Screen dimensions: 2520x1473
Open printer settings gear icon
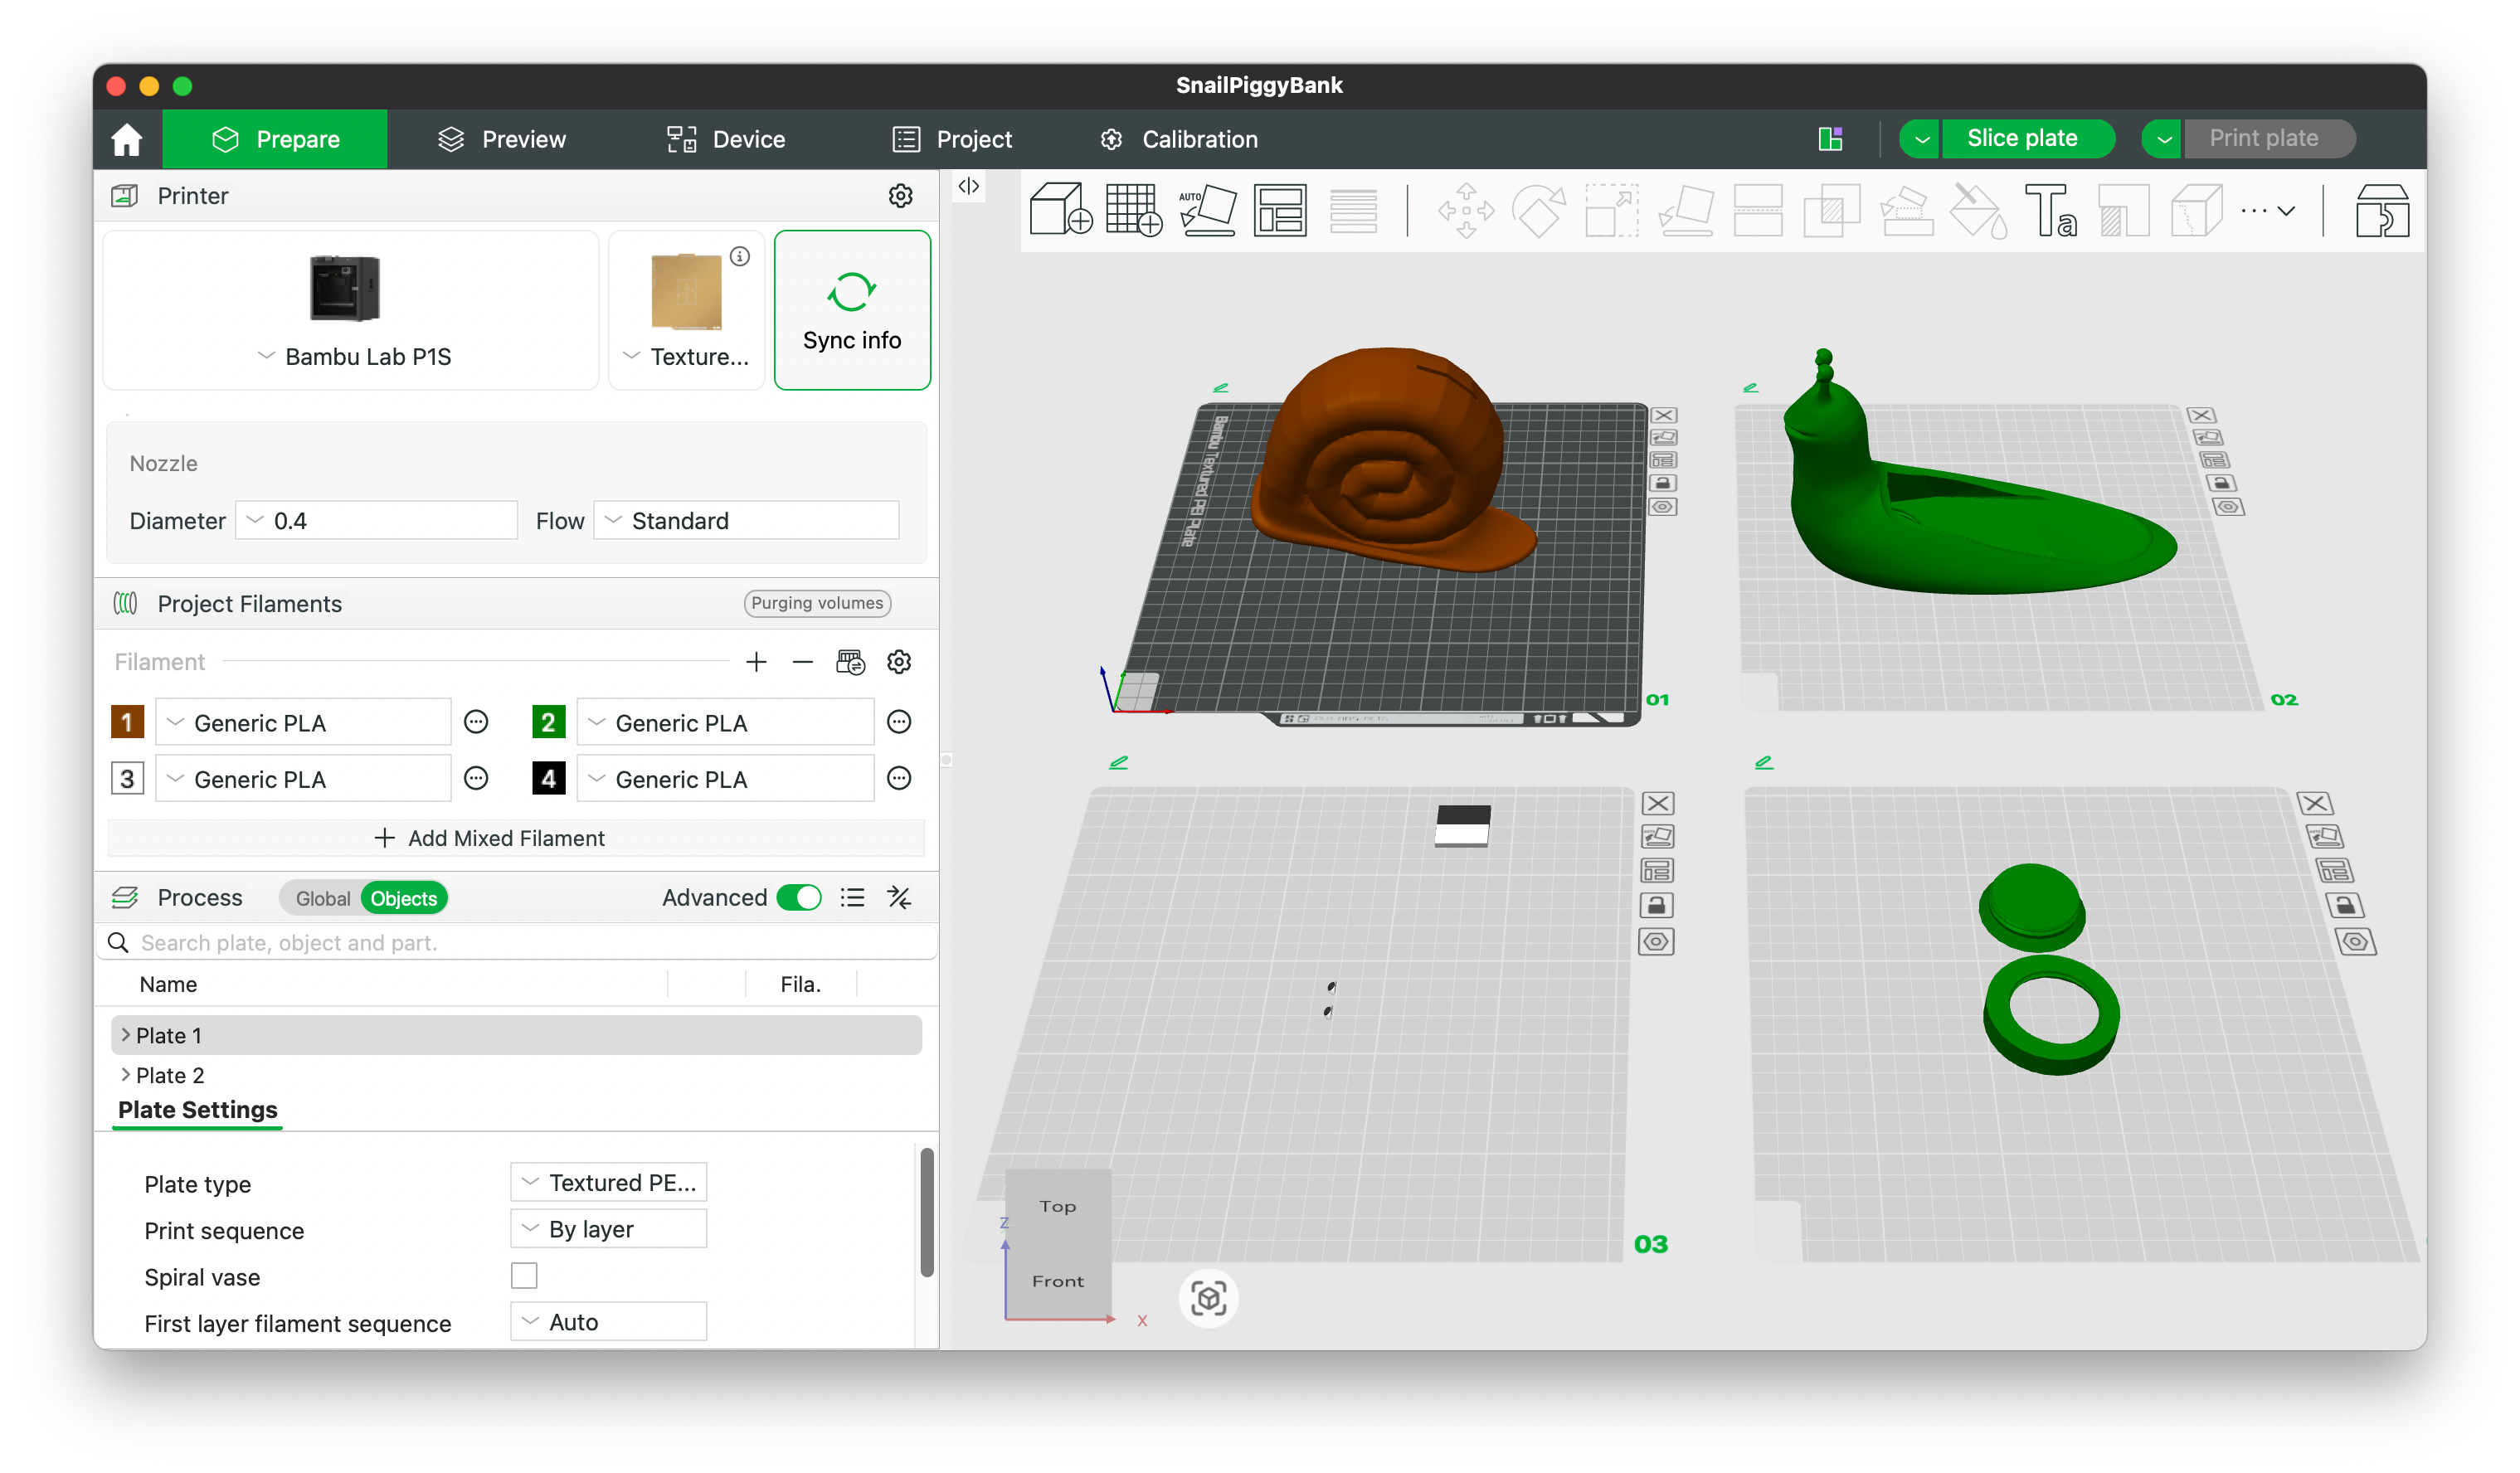(901, 196)
